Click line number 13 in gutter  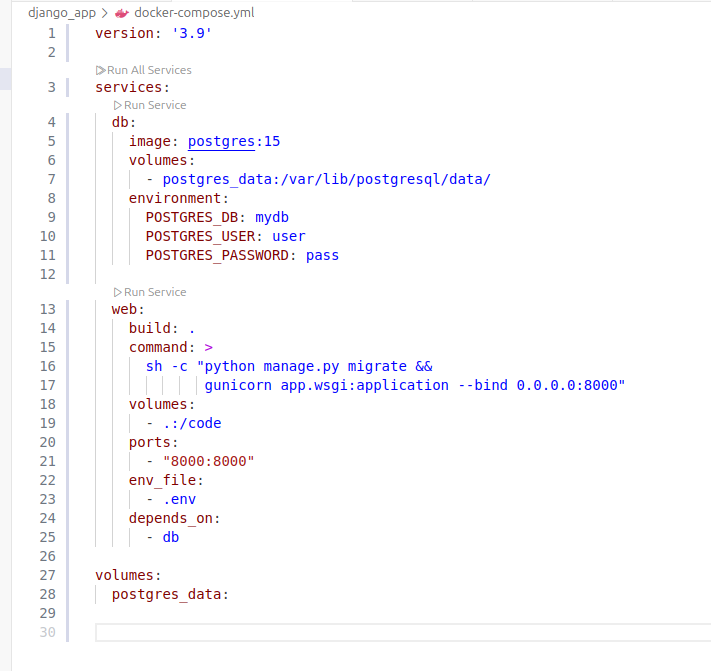pos(48,309)
